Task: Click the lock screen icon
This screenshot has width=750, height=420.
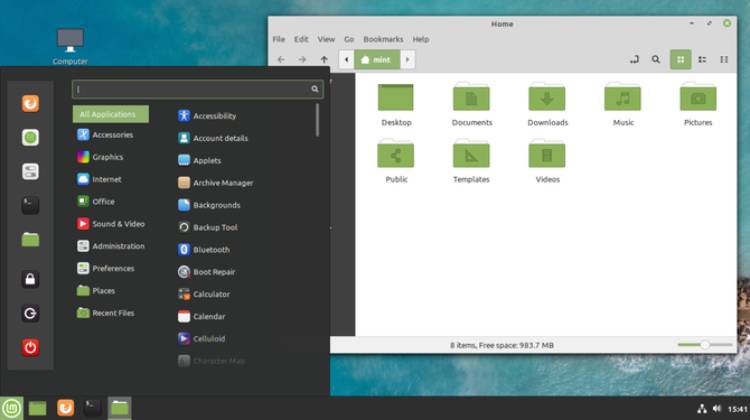Action: [30, 279]
